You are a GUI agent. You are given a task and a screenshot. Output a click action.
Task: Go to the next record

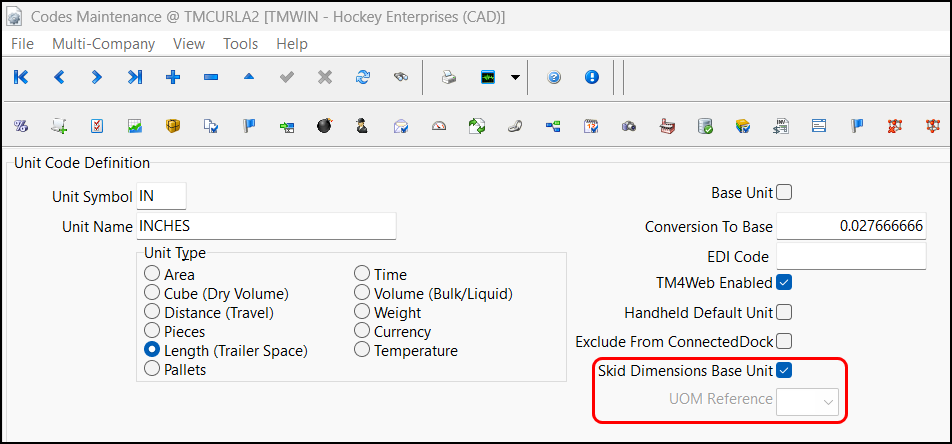pos(97,77)
